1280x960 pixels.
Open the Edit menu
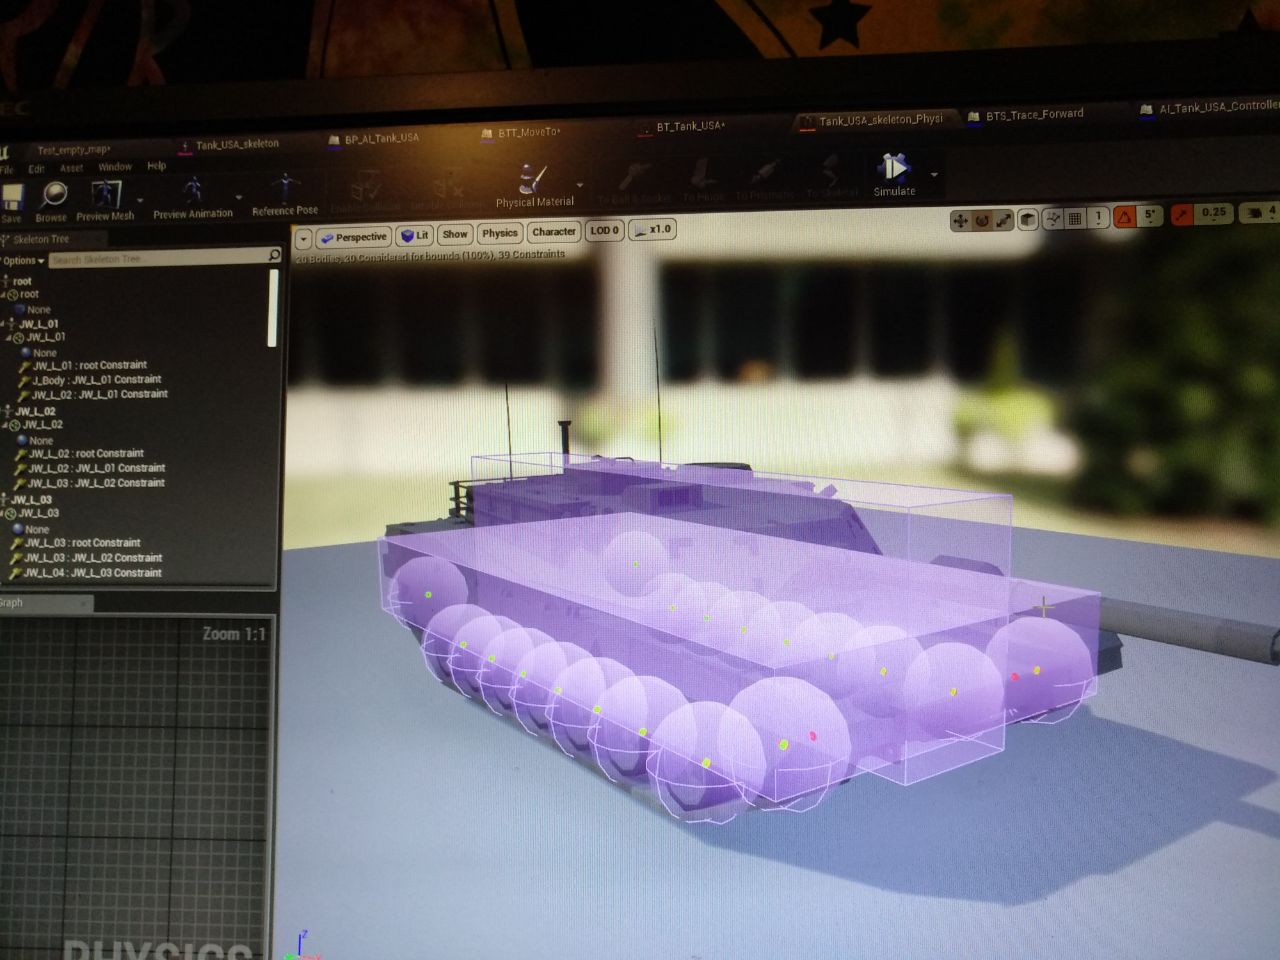pos(36,169)
